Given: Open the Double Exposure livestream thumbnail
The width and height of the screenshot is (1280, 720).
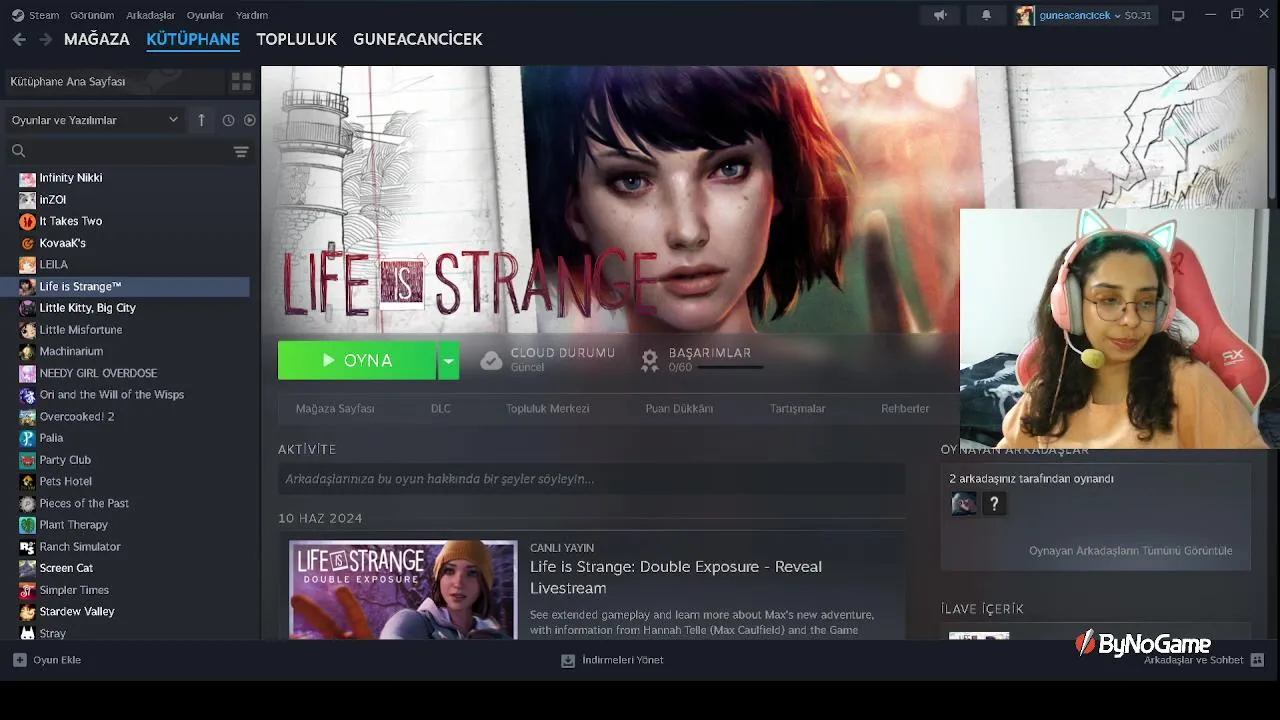Looking at the screenshot, I should point(403,590).
